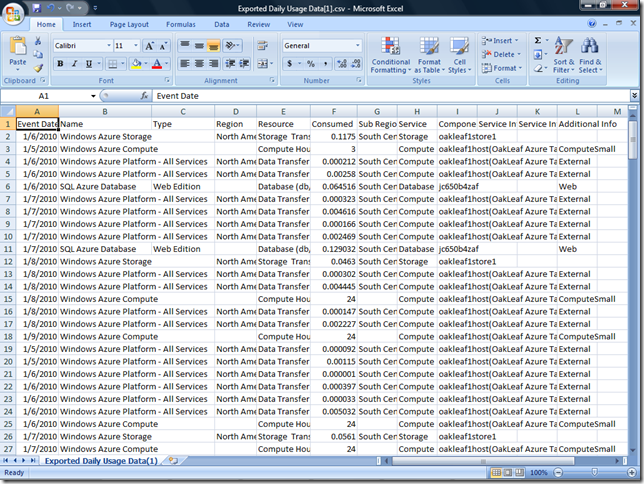Open Conditional Formatting menu
This screenshot has height=484, width=644.
coord(391,55)
